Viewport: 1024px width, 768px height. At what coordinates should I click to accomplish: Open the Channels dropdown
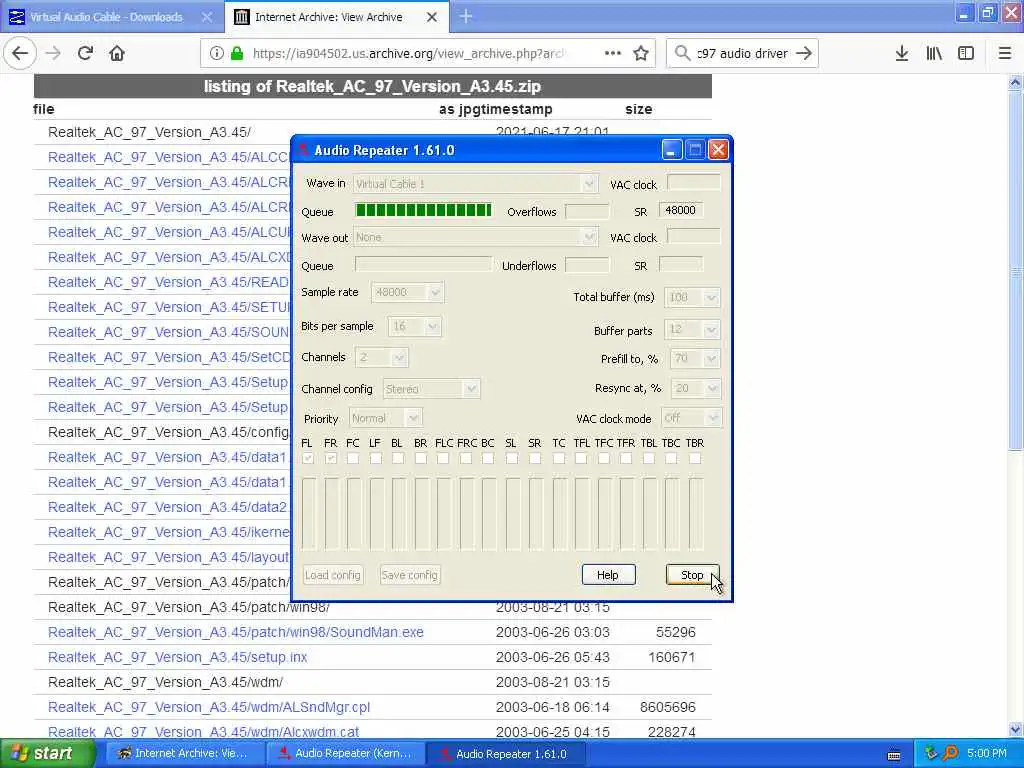(381, 358)
